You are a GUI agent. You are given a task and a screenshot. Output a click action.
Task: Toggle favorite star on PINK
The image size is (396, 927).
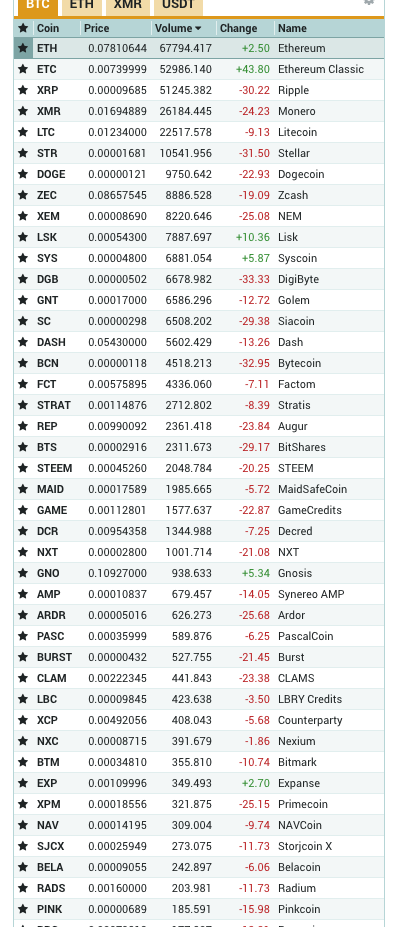(23, 909)
